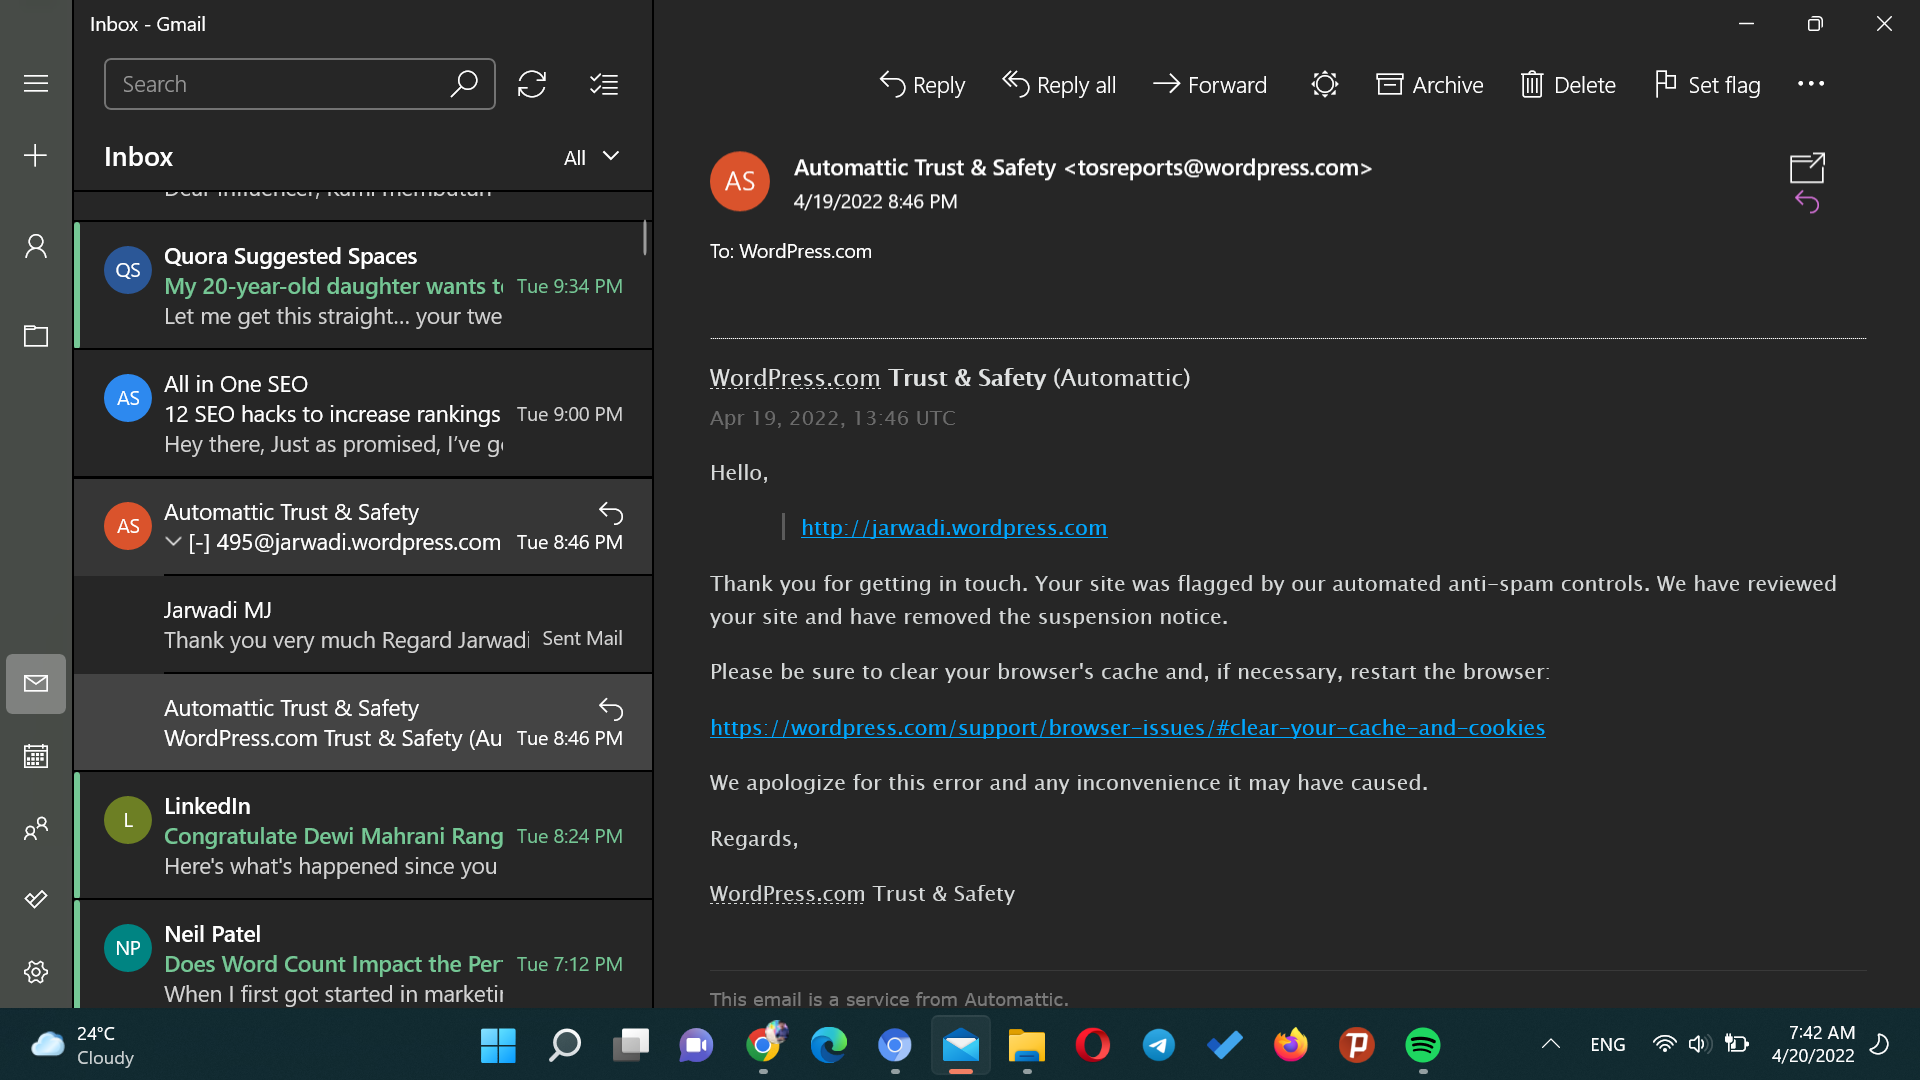Viewport: 1920px width, 1080px height.
Task: Open the To Do checkmark icon
Action: [36, 899]
